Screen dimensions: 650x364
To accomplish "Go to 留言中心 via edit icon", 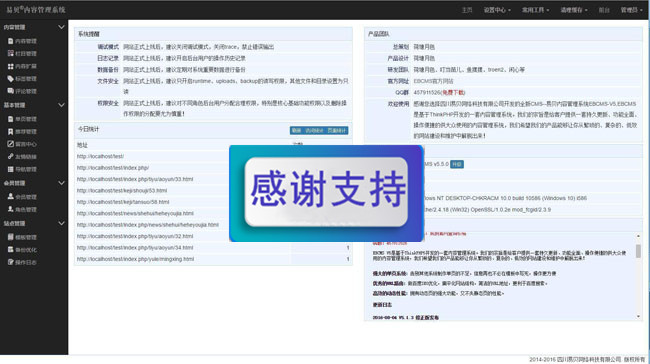I will (10, 144).
